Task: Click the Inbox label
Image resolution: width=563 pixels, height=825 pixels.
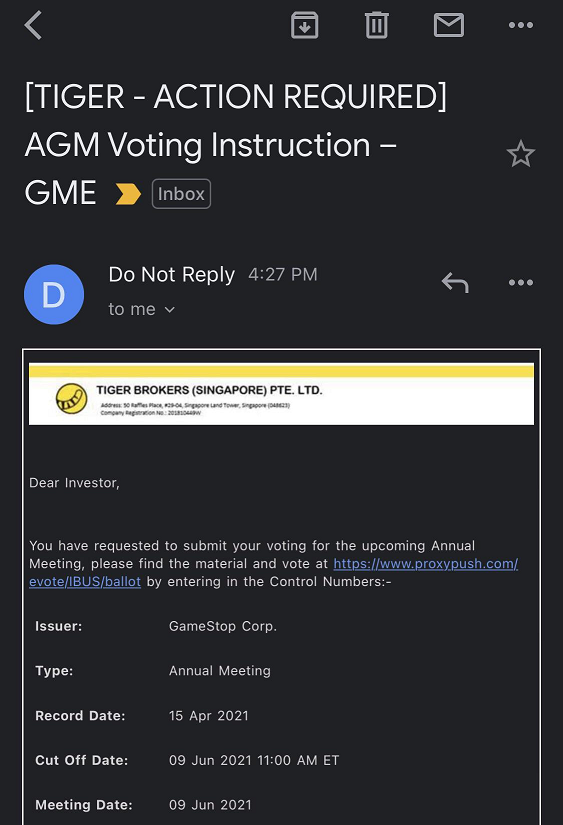Action: point(182,194)
